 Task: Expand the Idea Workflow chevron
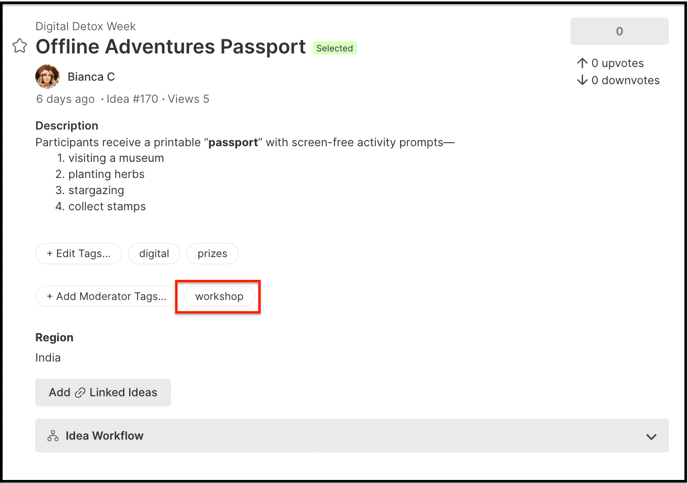point(651,437)
